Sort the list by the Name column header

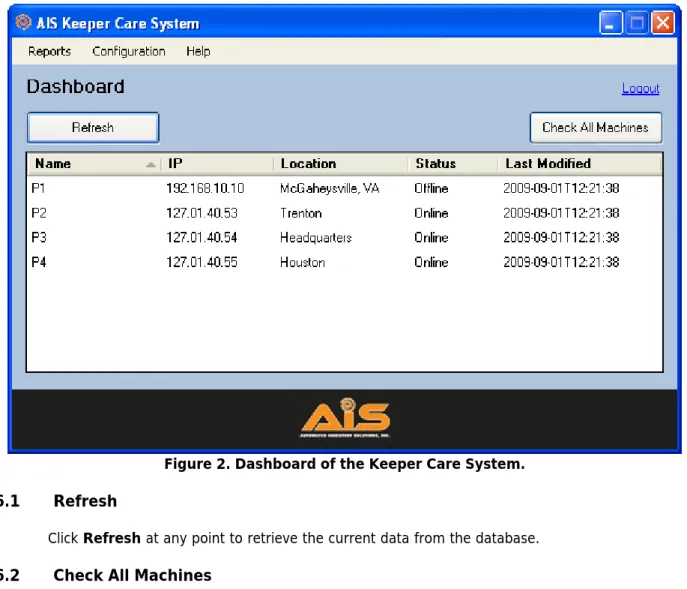(93, 164)
